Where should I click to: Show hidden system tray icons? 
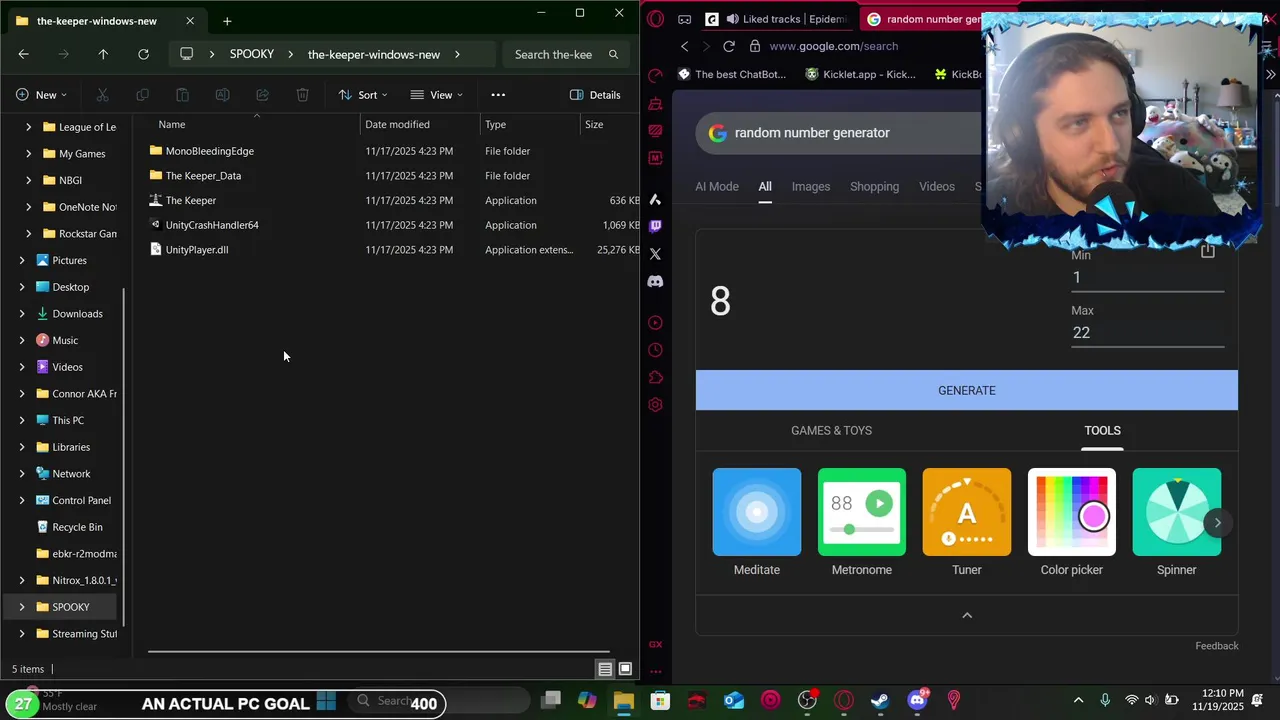click(x=1078, y=700)
